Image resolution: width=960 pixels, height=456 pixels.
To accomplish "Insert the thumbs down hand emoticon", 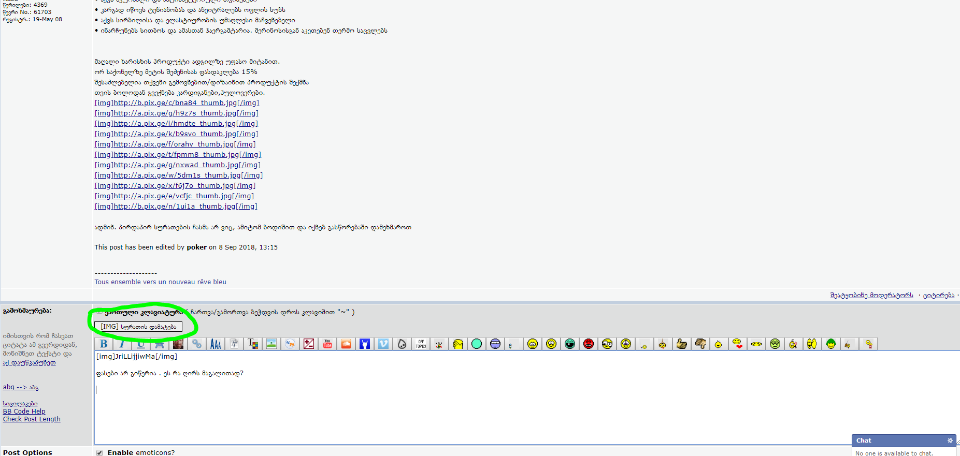I will 700,344.
